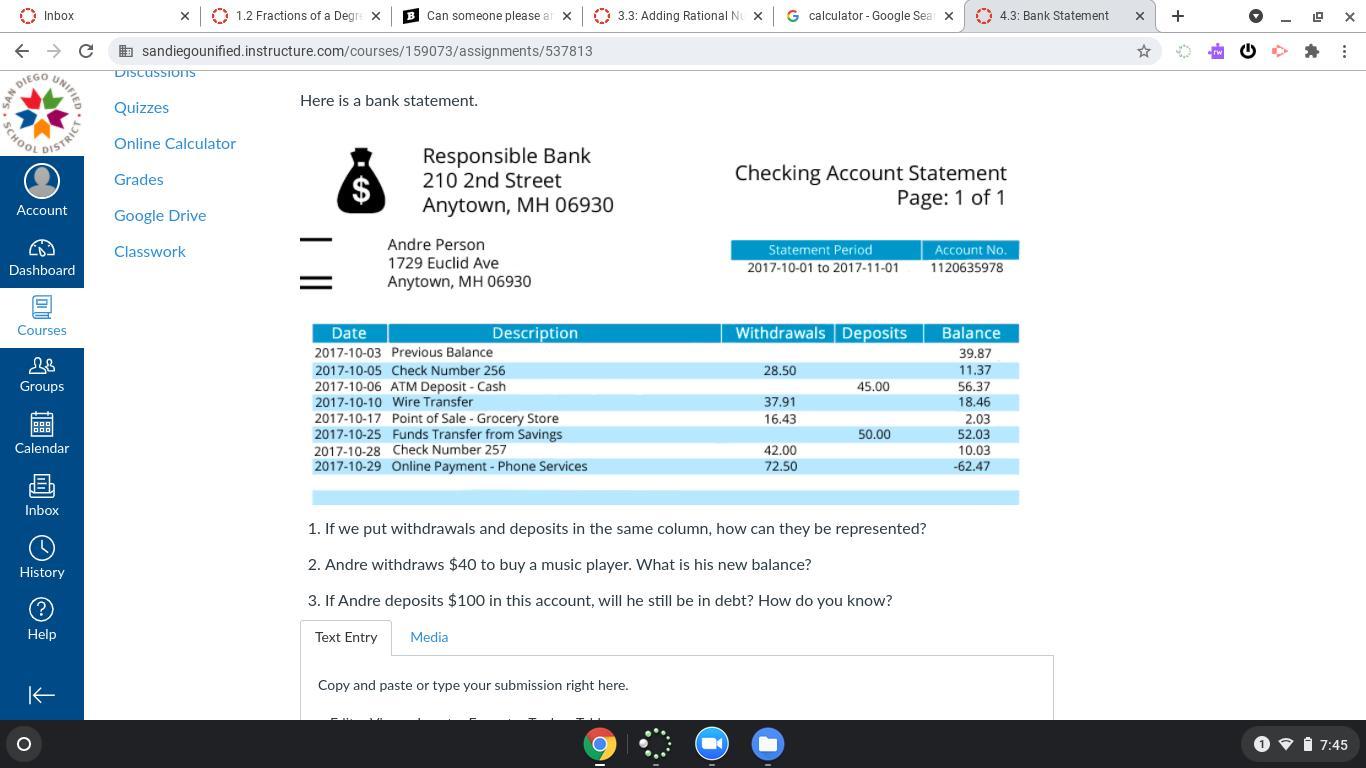Close the Inbox browser tab
This screenshot has width=1366, height=768.
coord(185,16)
